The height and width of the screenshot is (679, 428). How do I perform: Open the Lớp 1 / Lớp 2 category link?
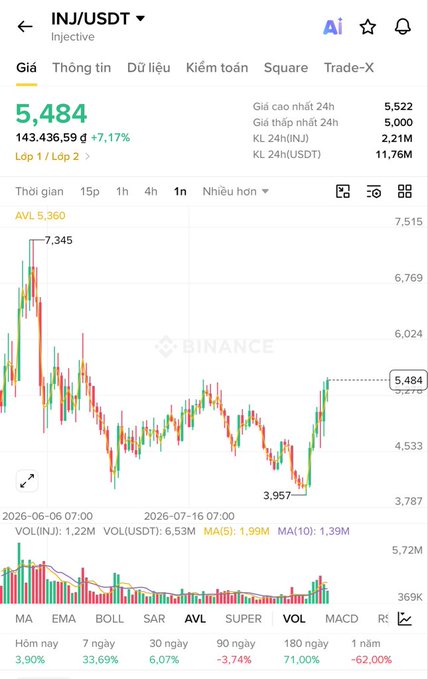(x=52, y=156)
